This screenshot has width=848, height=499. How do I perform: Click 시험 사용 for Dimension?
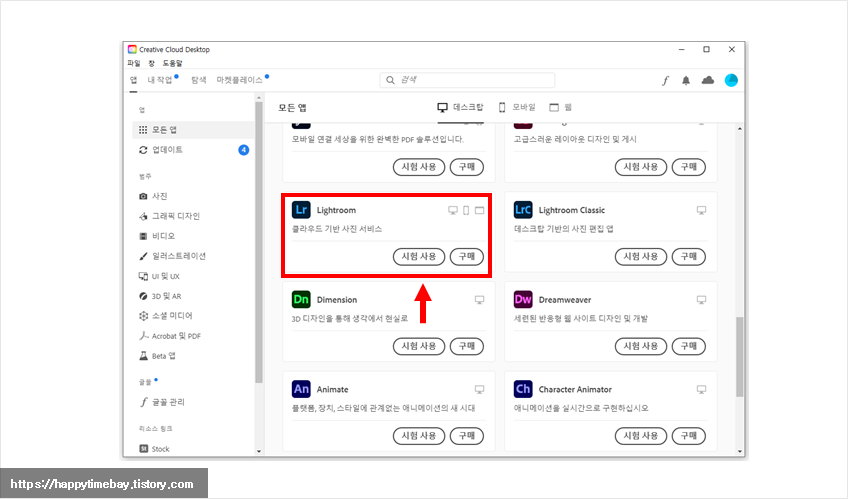419,347
